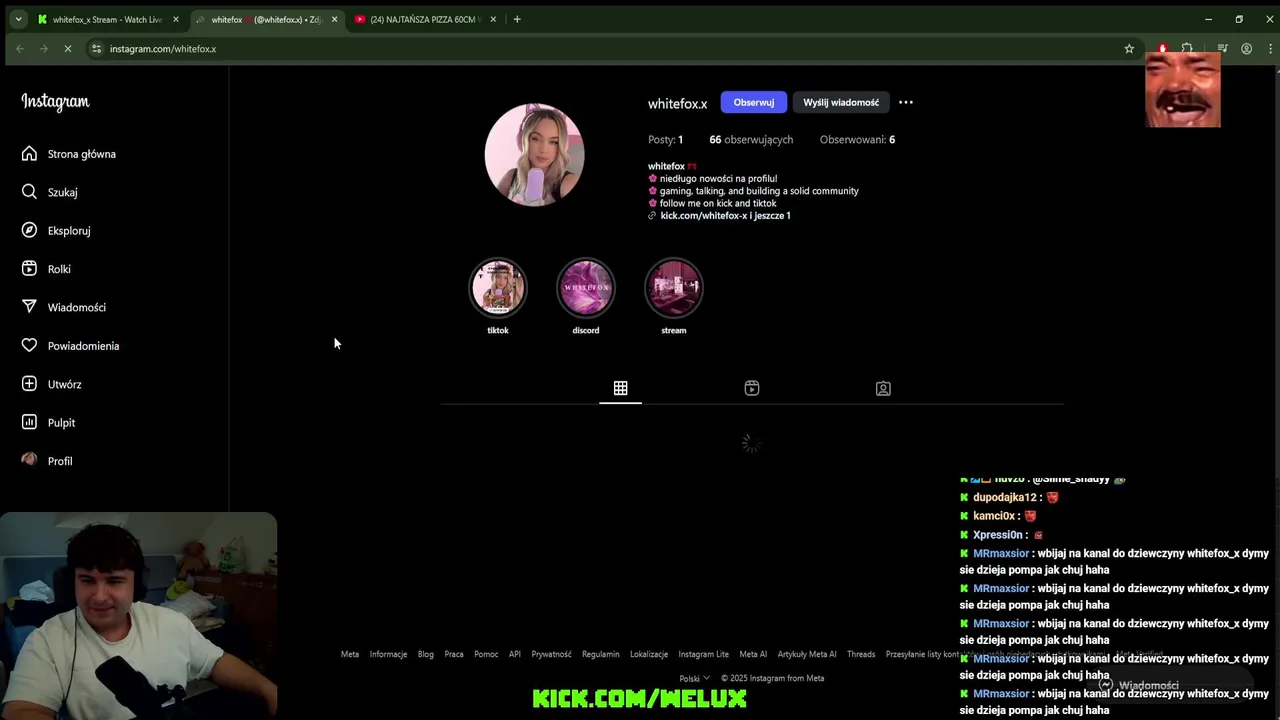Open Eksploruj compass icon
The height and width of the screenshot is (720, 1280).
[29, 230]
